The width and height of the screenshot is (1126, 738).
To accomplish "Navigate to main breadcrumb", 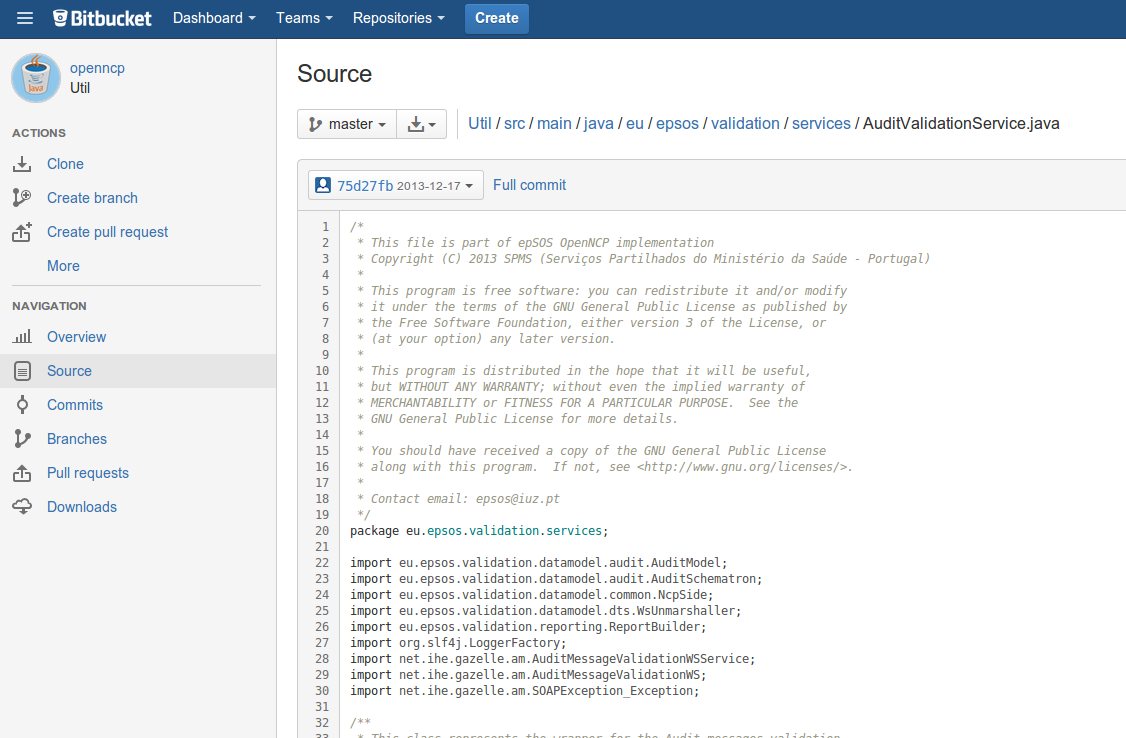I will coord(554,123).
